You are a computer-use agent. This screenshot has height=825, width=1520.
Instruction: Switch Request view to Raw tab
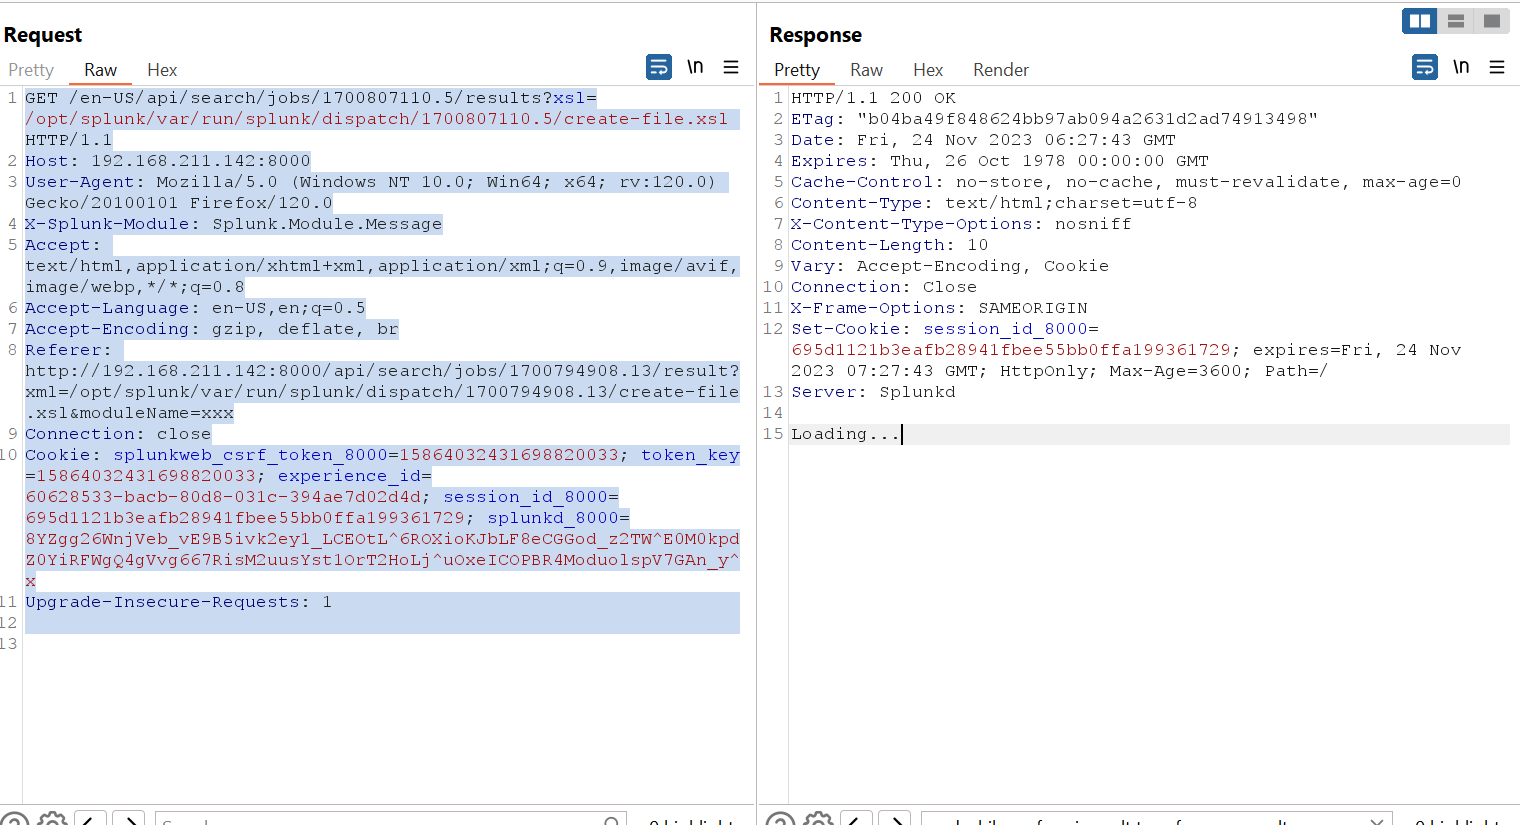100,70
